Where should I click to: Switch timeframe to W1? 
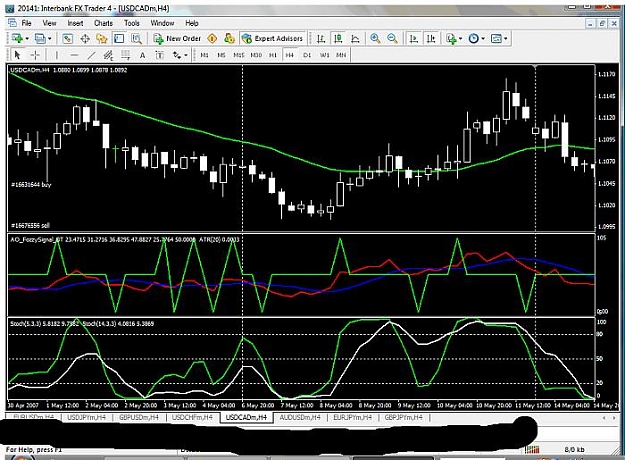[324, 55]
